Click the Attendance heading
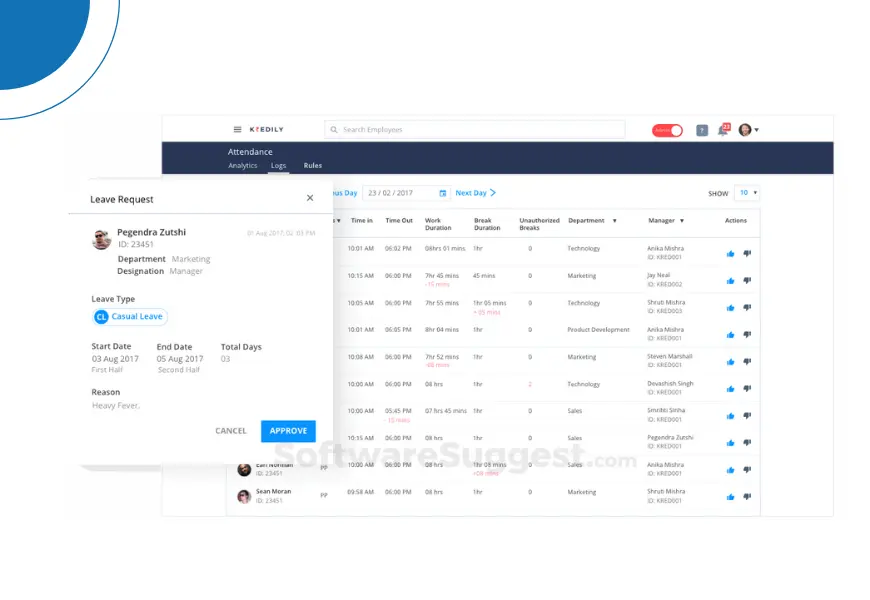The height and width of the screenshot is (600, 870). [x=250, y=152]
